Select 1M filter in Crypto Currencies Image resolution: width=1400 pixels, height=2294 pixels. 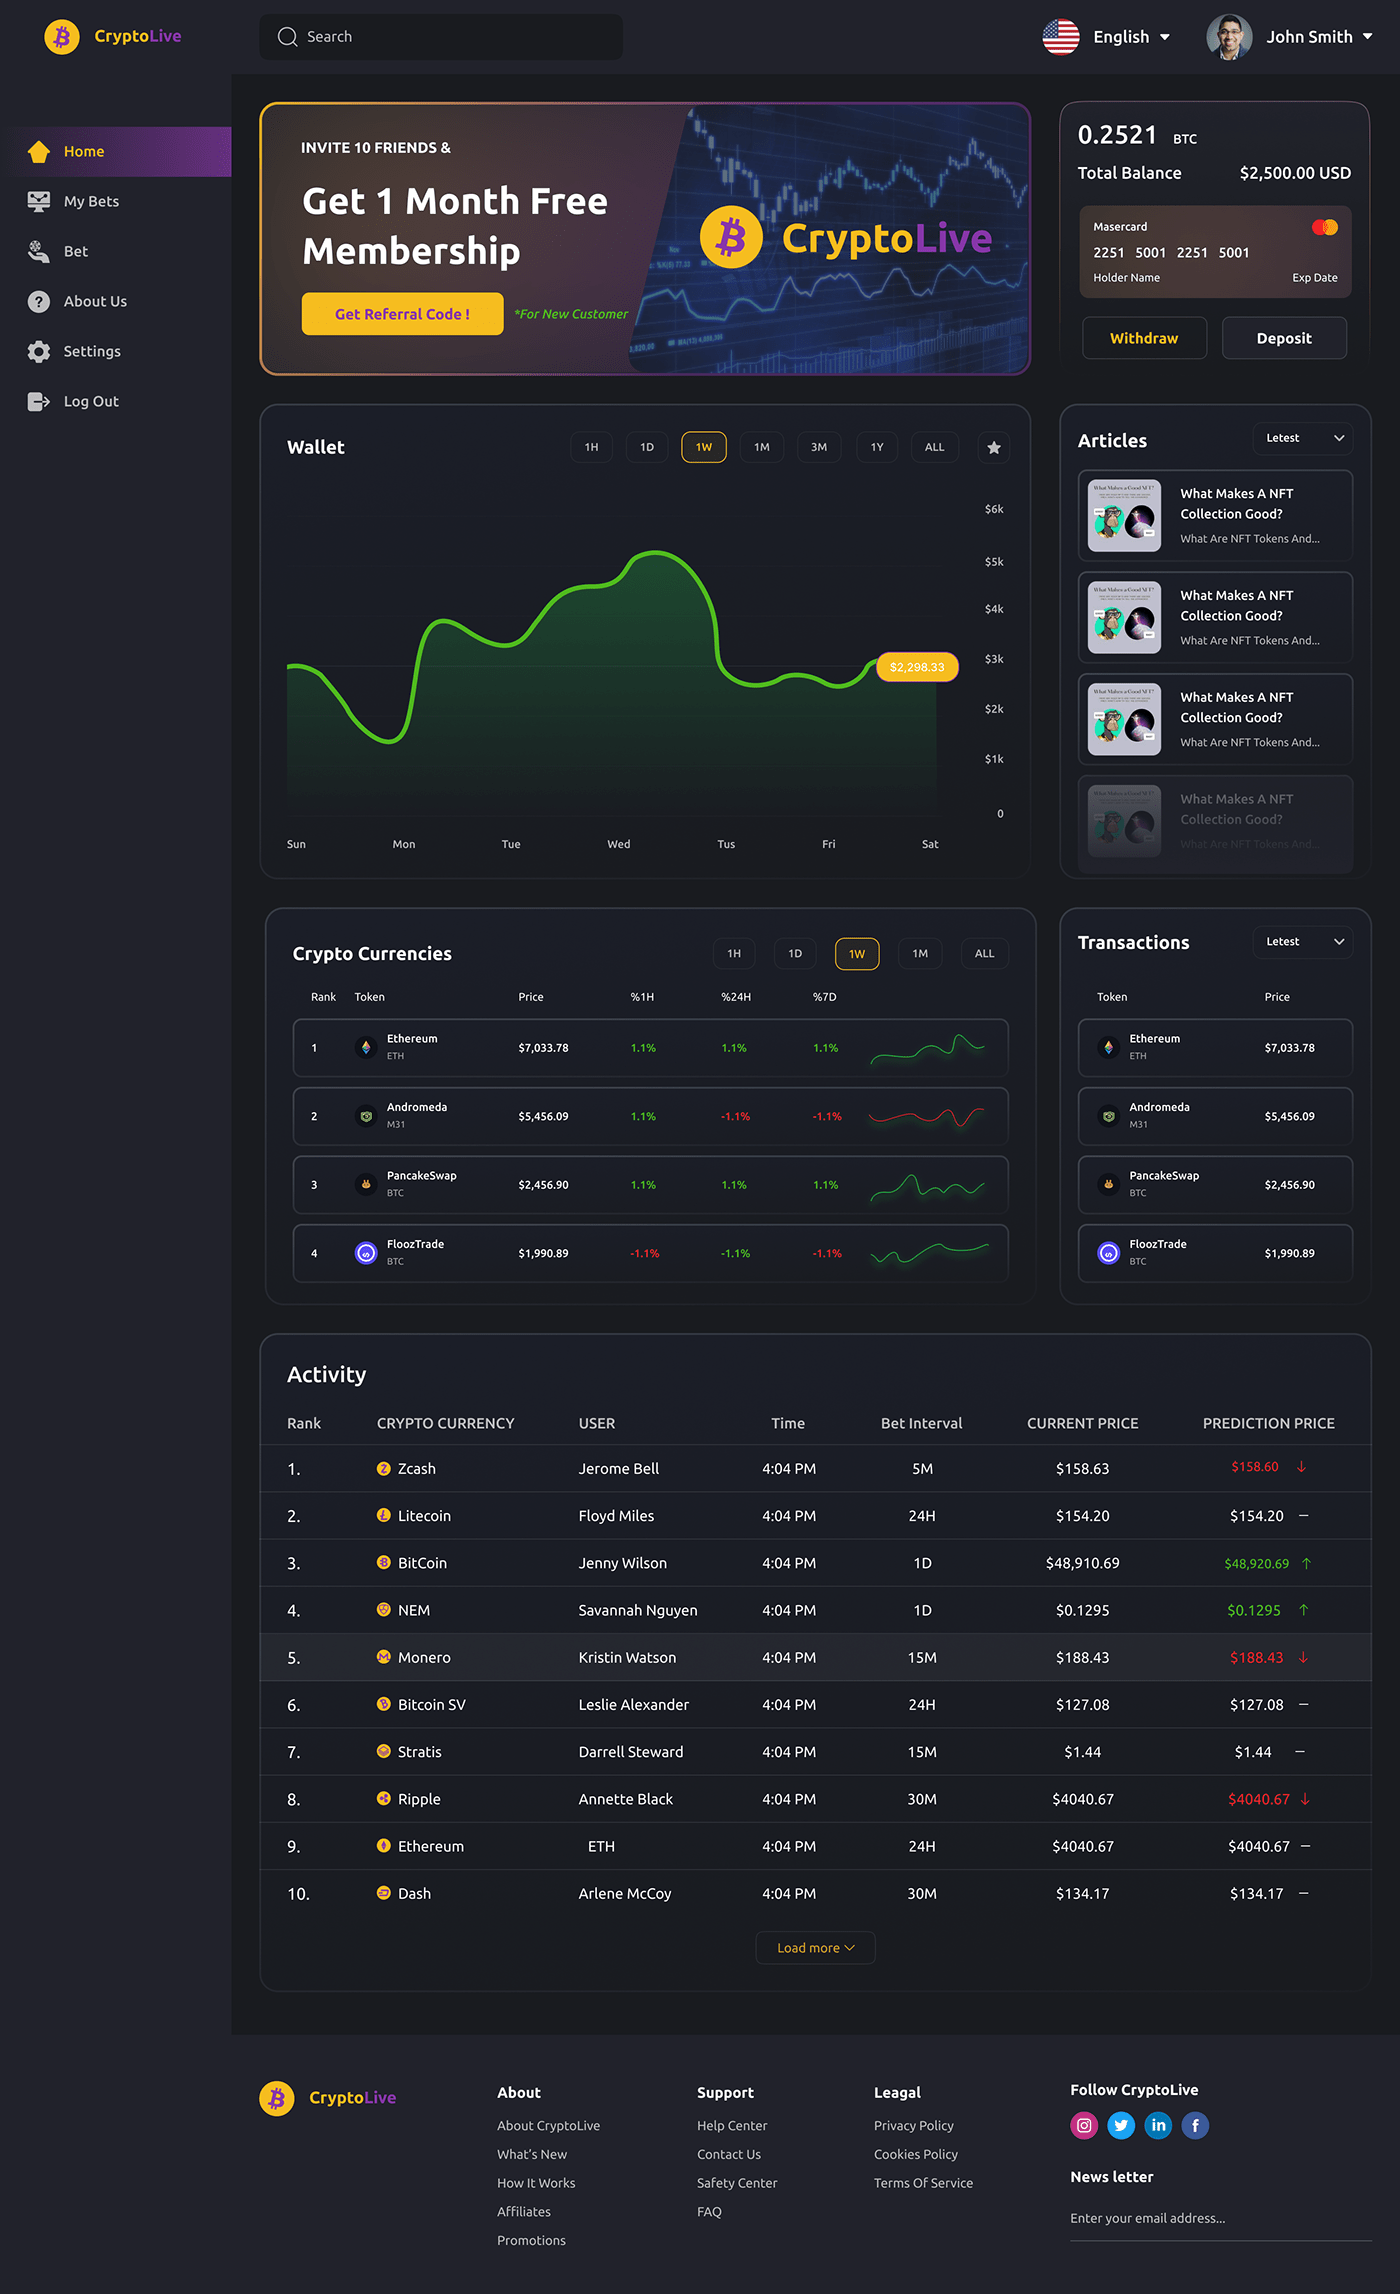click(x=920, y=954)
